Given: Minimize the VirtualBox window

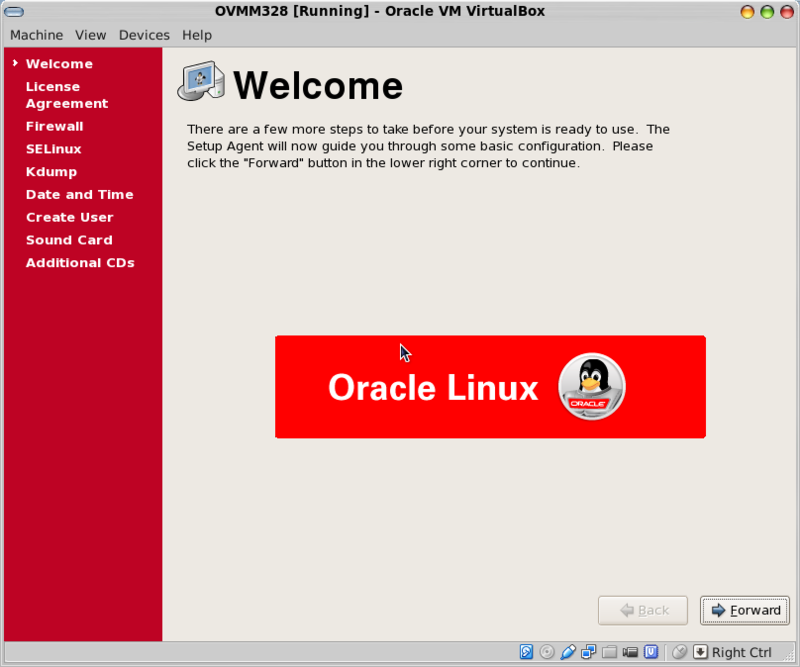Looking at the screenshot, I should [x=747, y=12].
